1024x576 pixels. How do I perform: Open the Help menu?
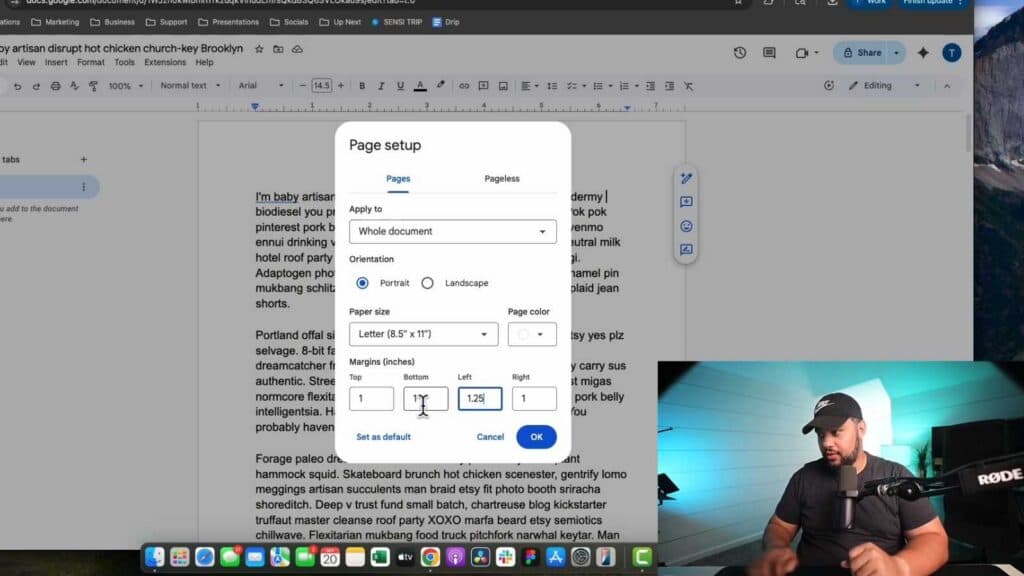(204, 62)
